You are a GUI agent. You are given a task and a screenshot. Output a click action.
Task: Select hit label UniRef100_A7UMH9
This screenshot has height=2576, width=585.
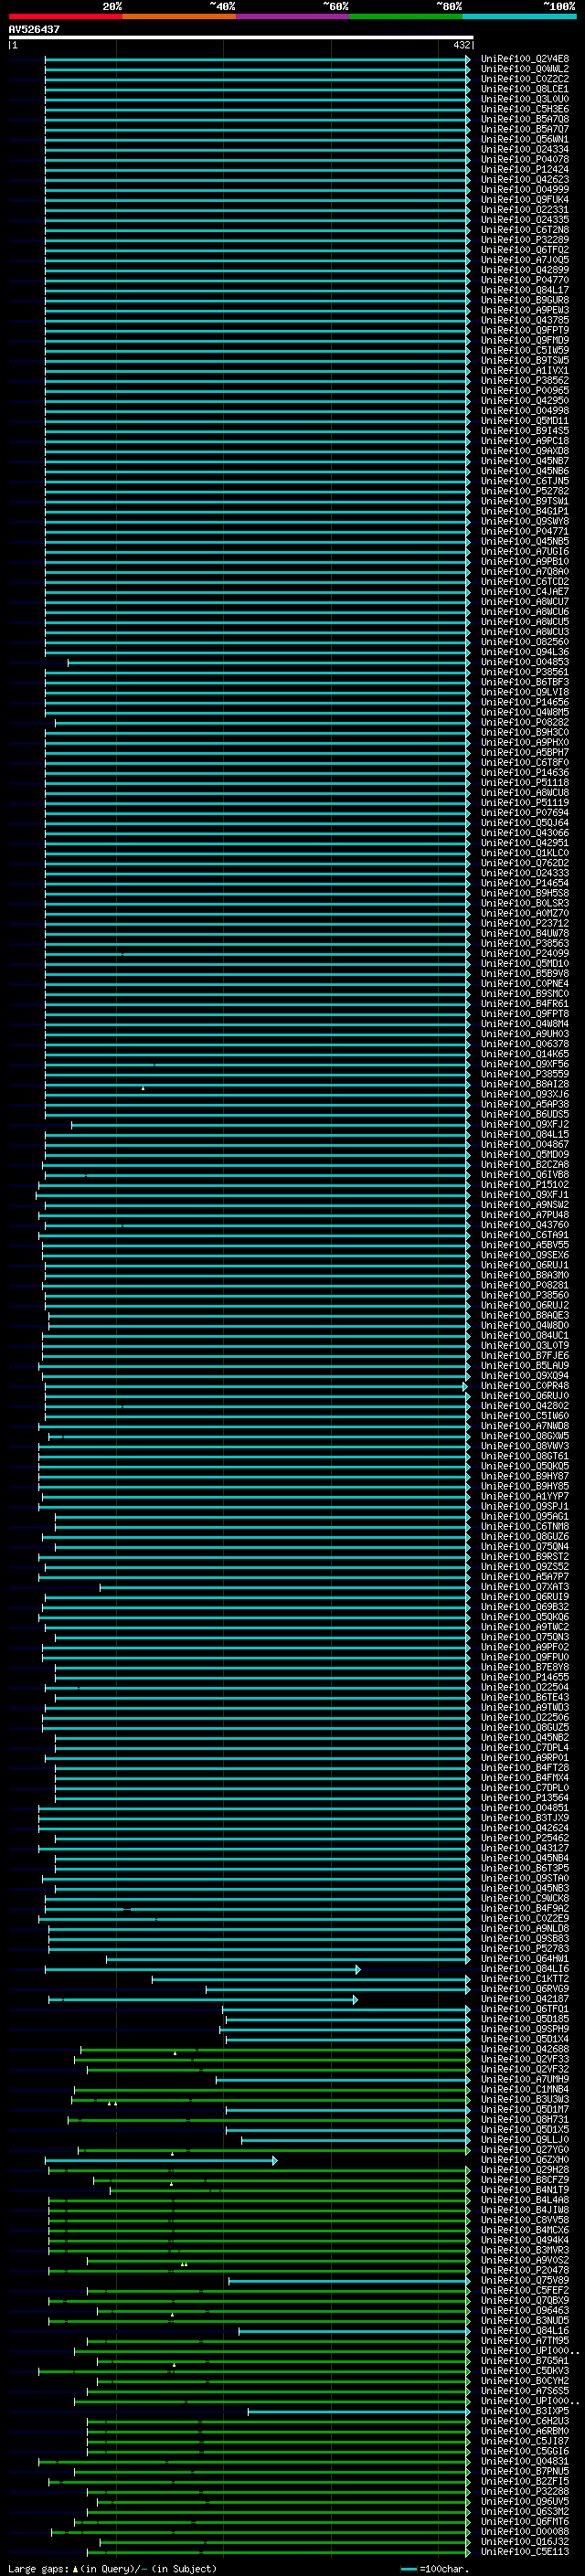525,2078
